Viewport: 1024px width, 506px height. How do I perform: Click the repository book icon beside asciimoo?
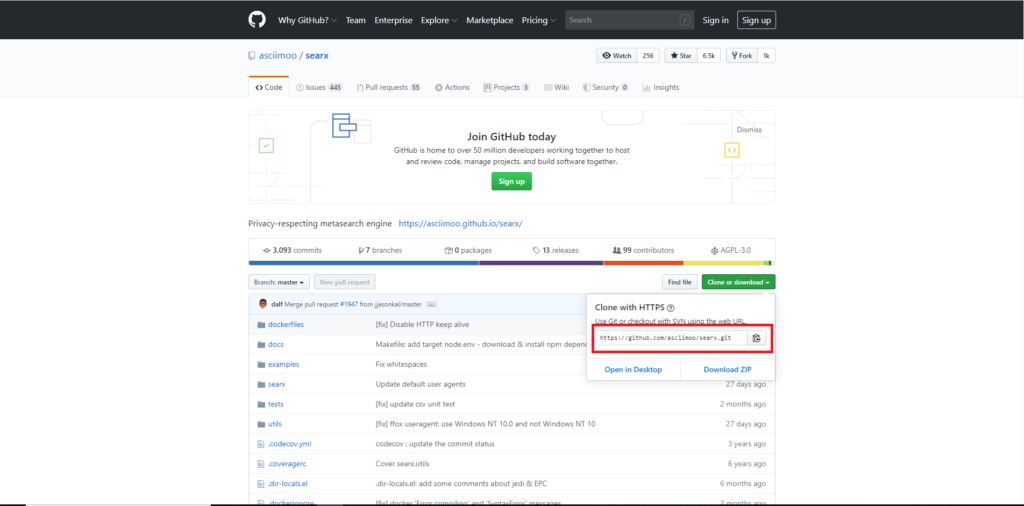(252, 56)
